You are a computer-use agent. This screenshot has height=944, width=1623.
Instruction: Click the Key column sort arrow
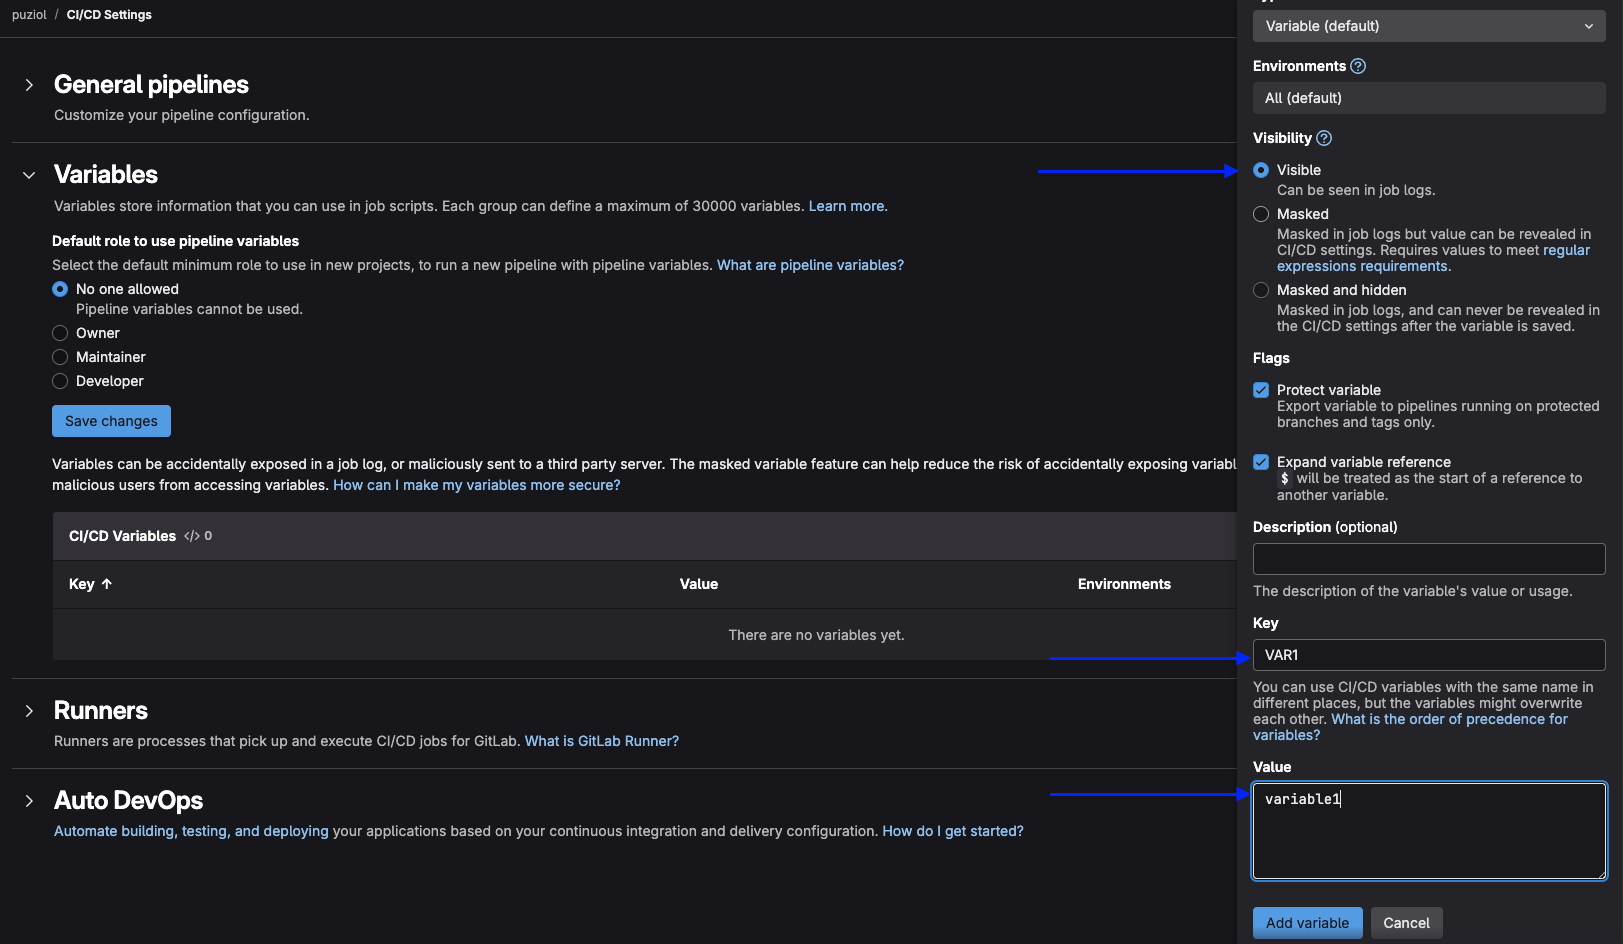(x=107, y=584)
